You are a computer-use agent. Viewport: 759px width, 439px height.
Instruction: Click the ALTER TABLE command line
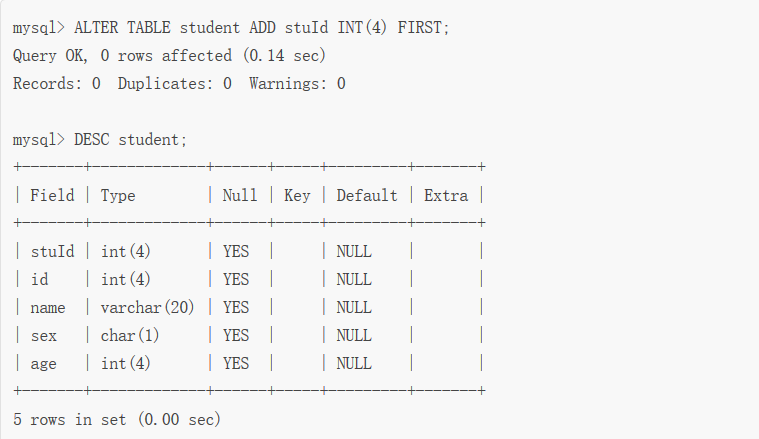point(231,28)
